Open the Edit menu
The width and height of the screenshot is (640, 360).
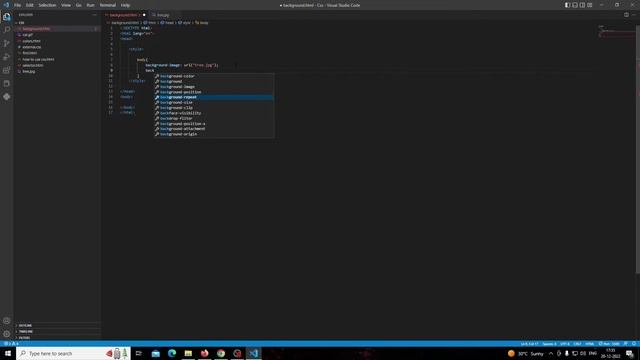tap(30, 5)
